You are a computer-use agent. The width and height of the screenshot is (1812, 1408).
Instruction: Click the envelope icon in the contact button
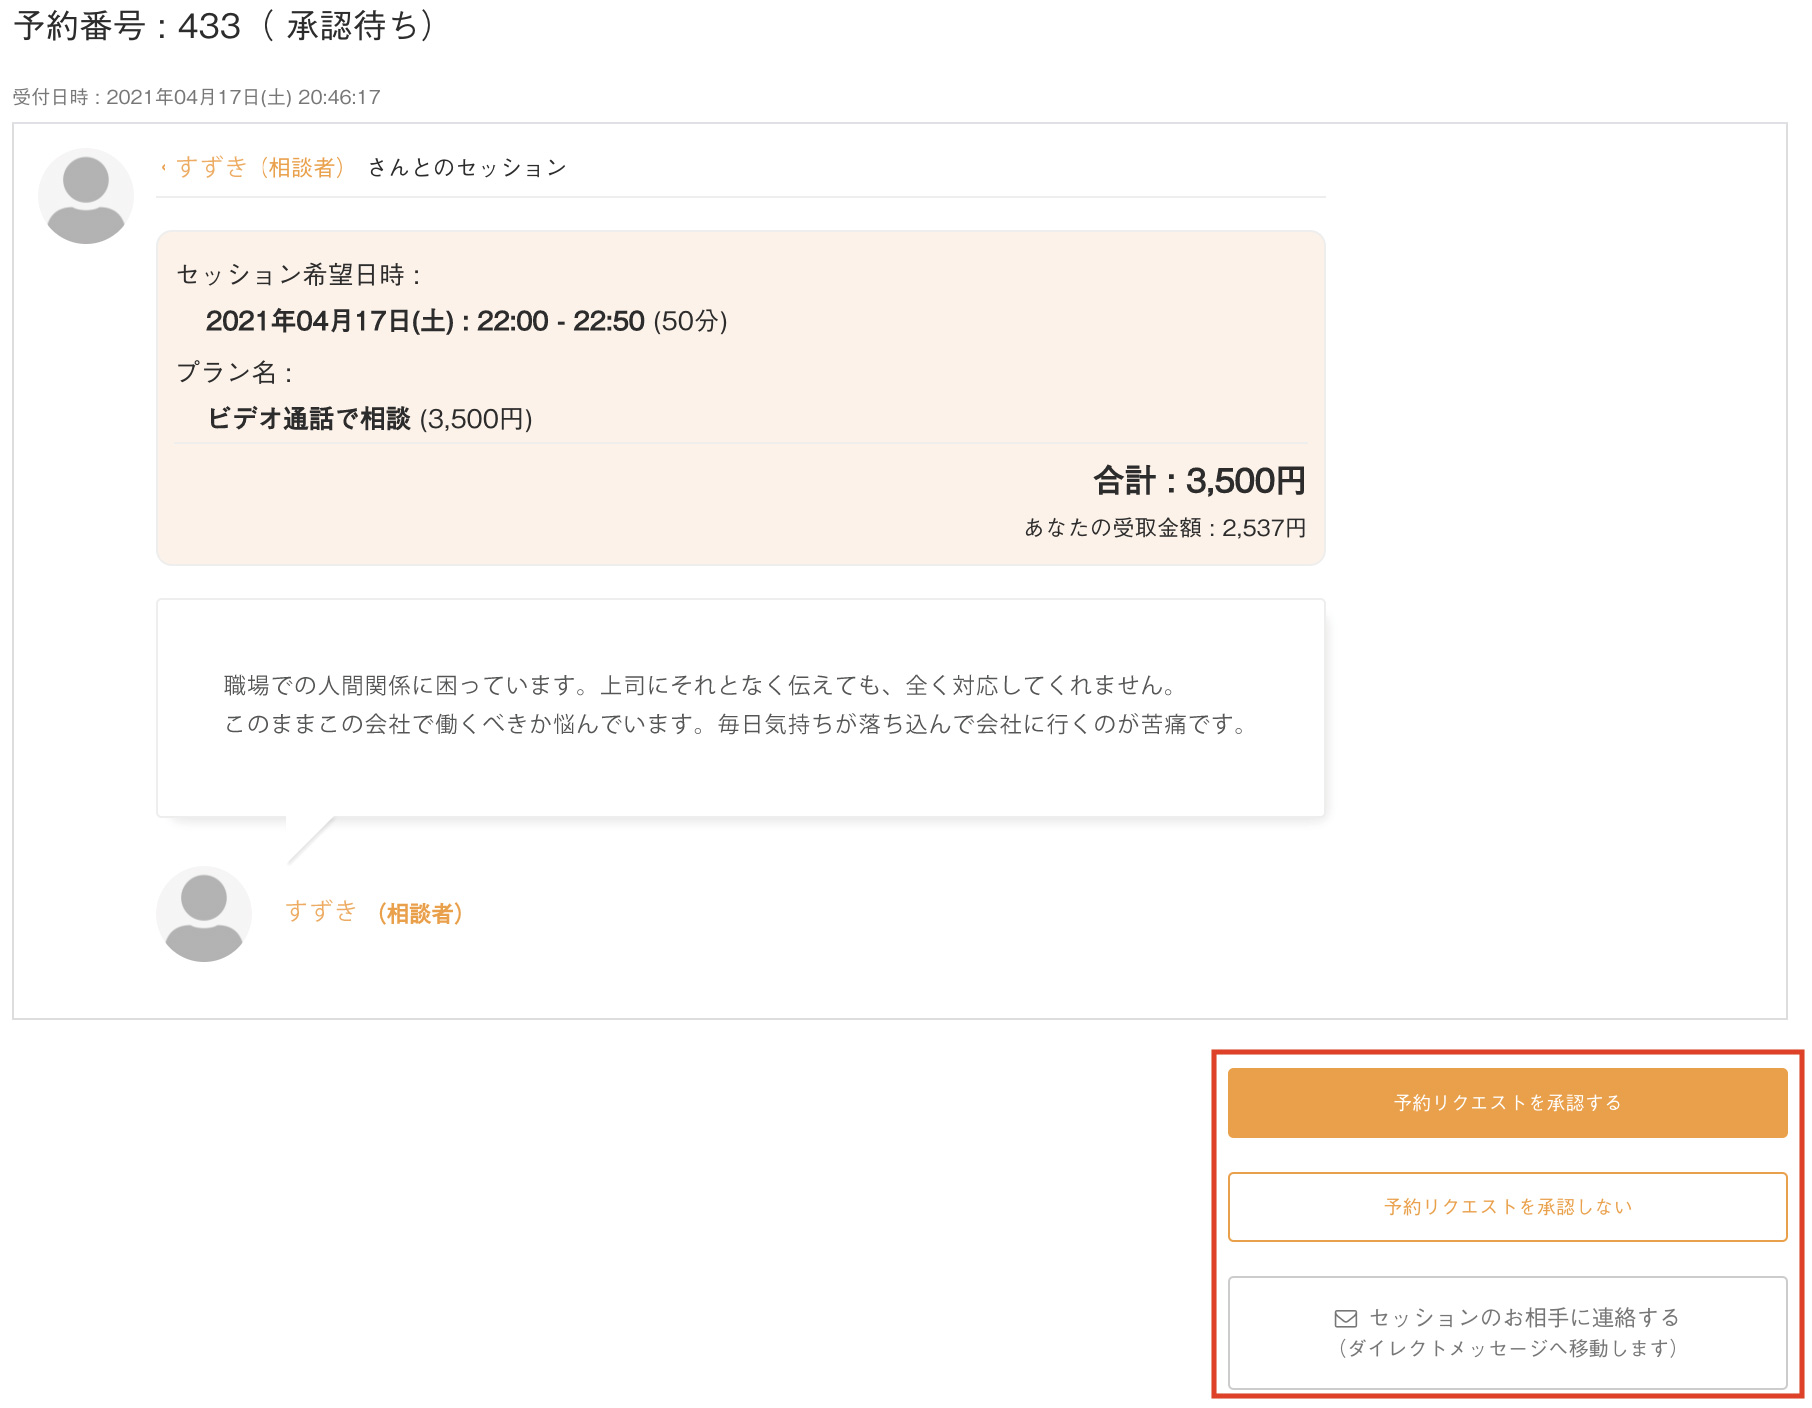[1345, 1318]
